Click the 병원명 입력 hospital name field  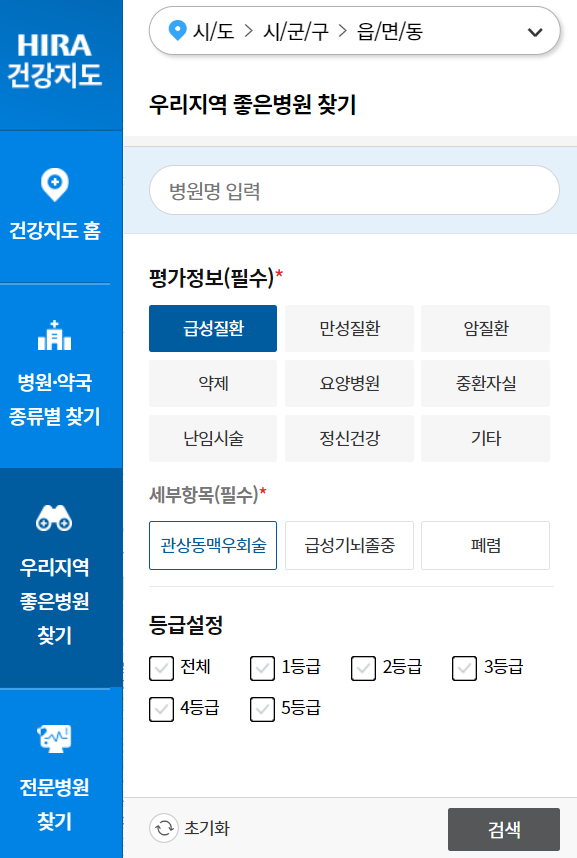tap(353, 190)
